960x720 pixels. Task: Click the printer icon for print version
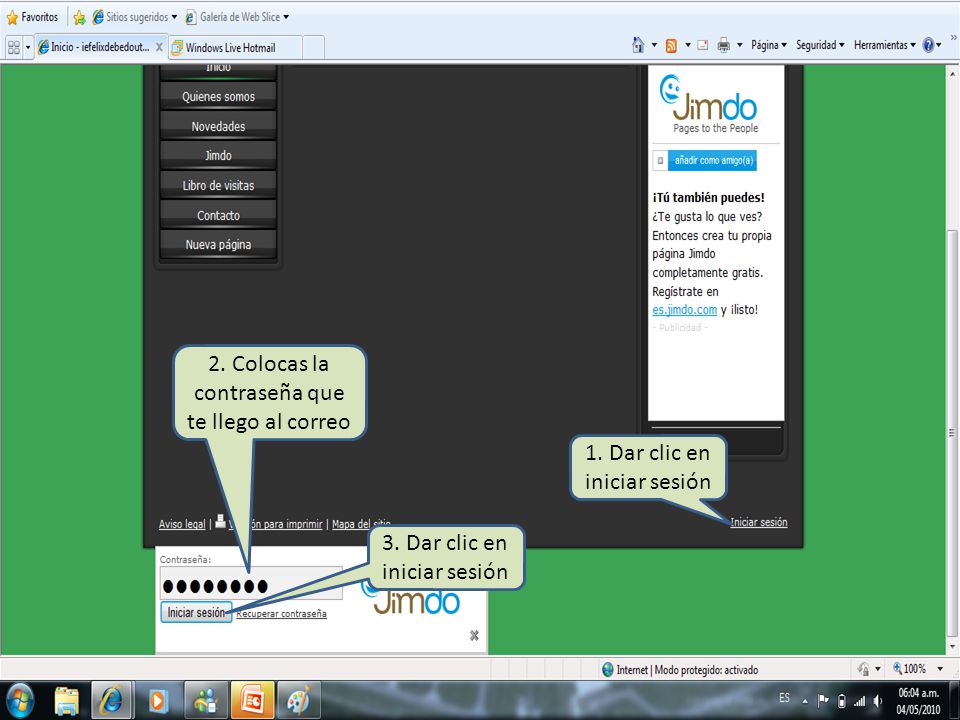point(220,521)
